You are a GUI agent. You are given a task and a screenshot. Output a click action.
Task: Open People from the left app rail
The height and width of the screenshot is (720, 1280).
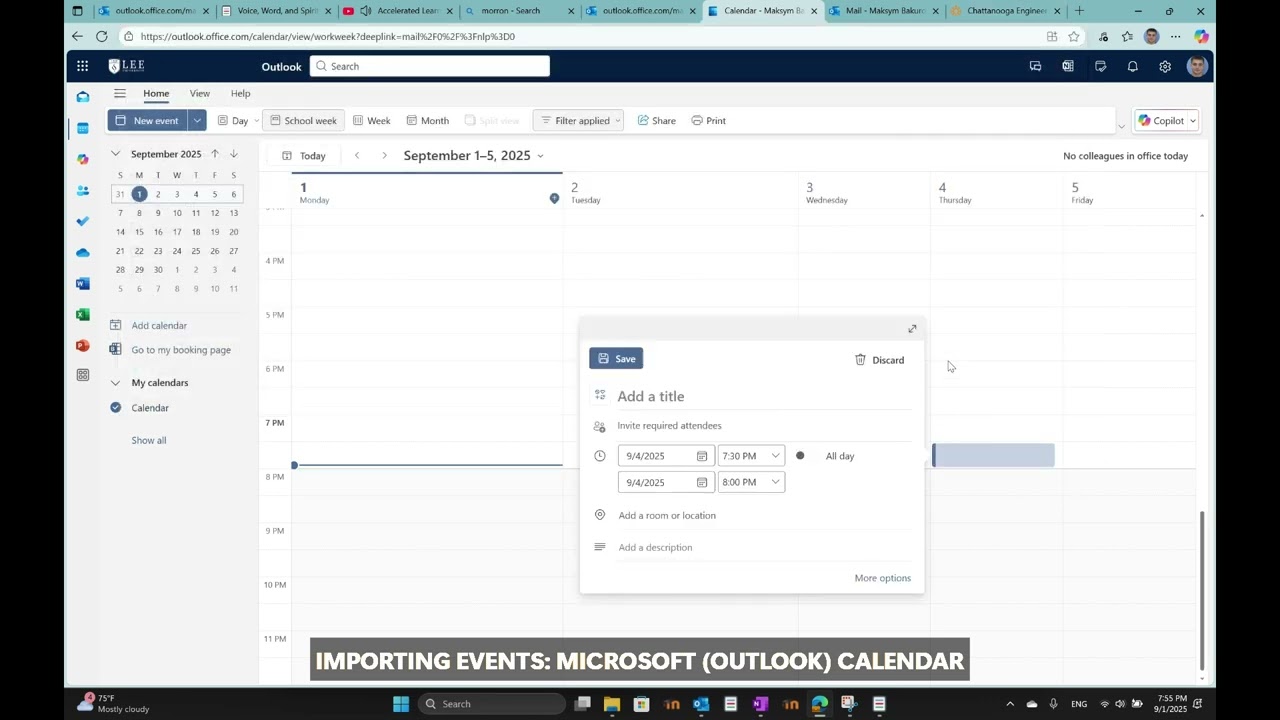point(83,190)
